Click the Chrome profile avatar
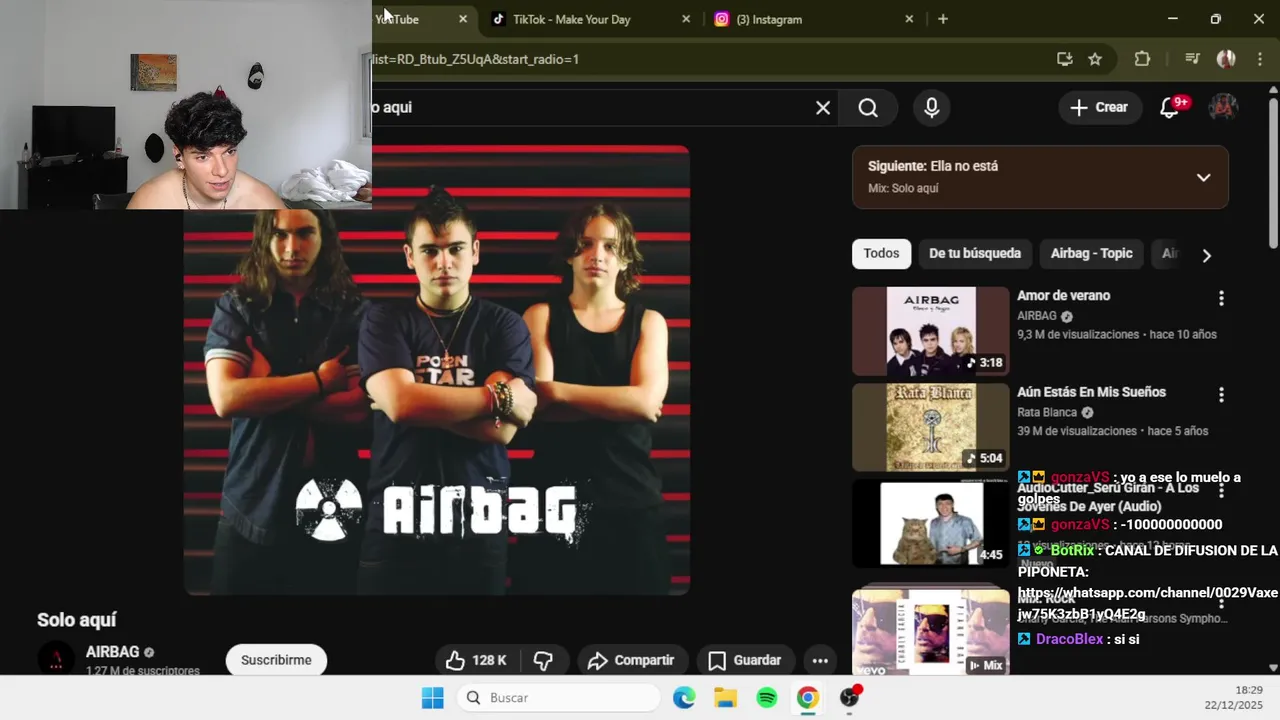This screenshot has width=1280, height=720. [x=1226, y=59]
